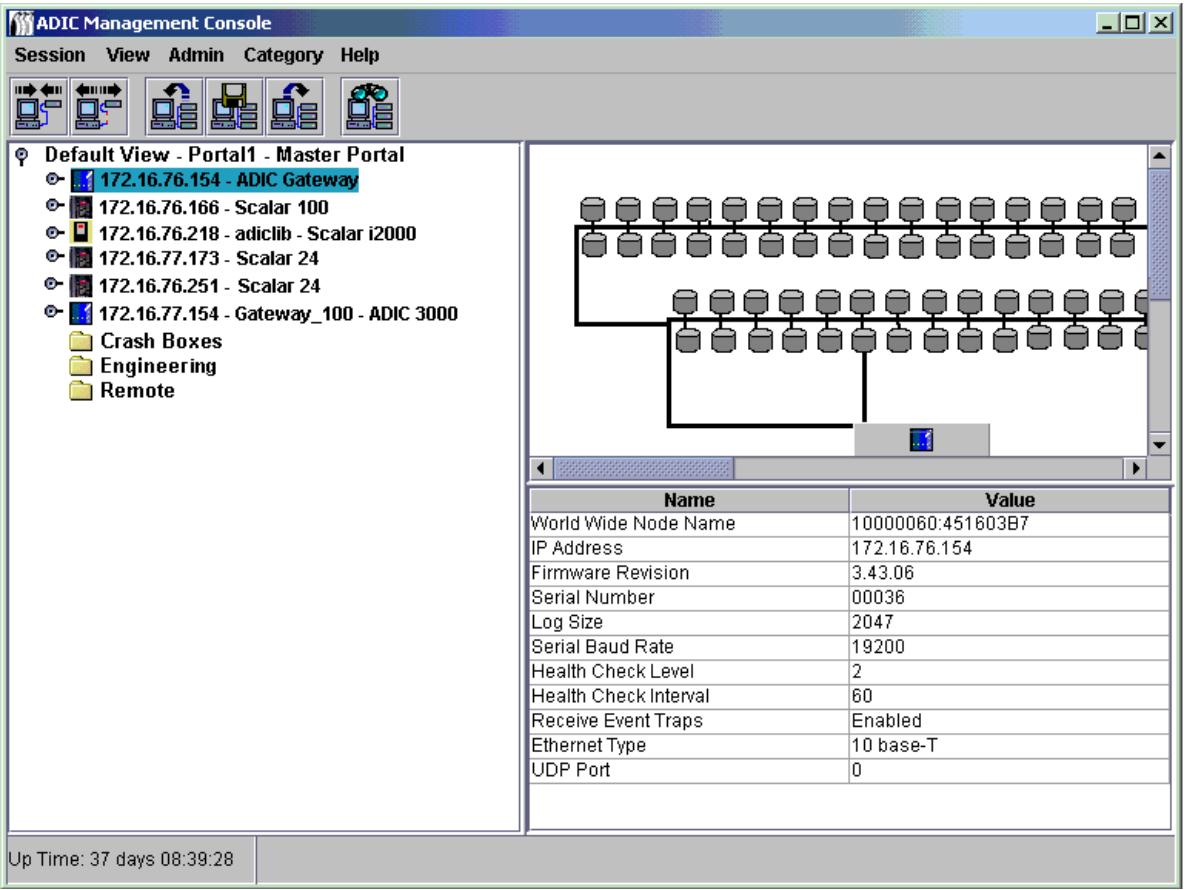
Task: Click topology horizontal scrollbar right arrow
Action: (1135, 468)
